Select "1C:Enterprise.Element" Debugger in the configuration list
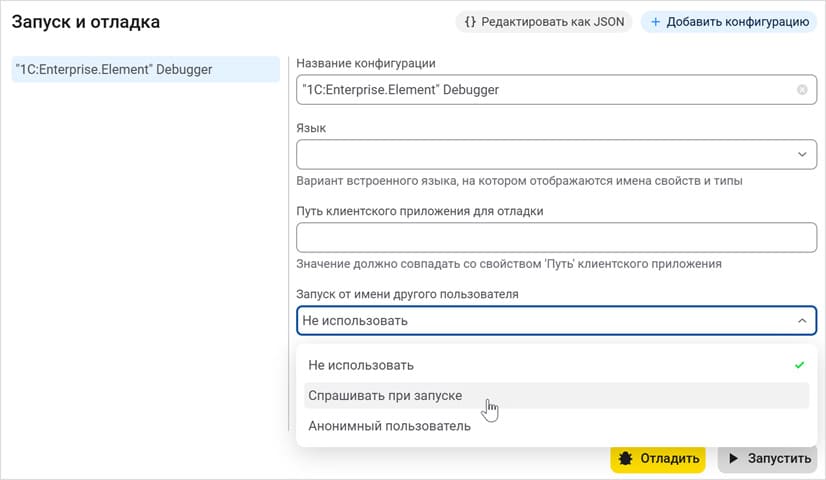The height and width of the screenshot is (480, 826). point(145,69)
